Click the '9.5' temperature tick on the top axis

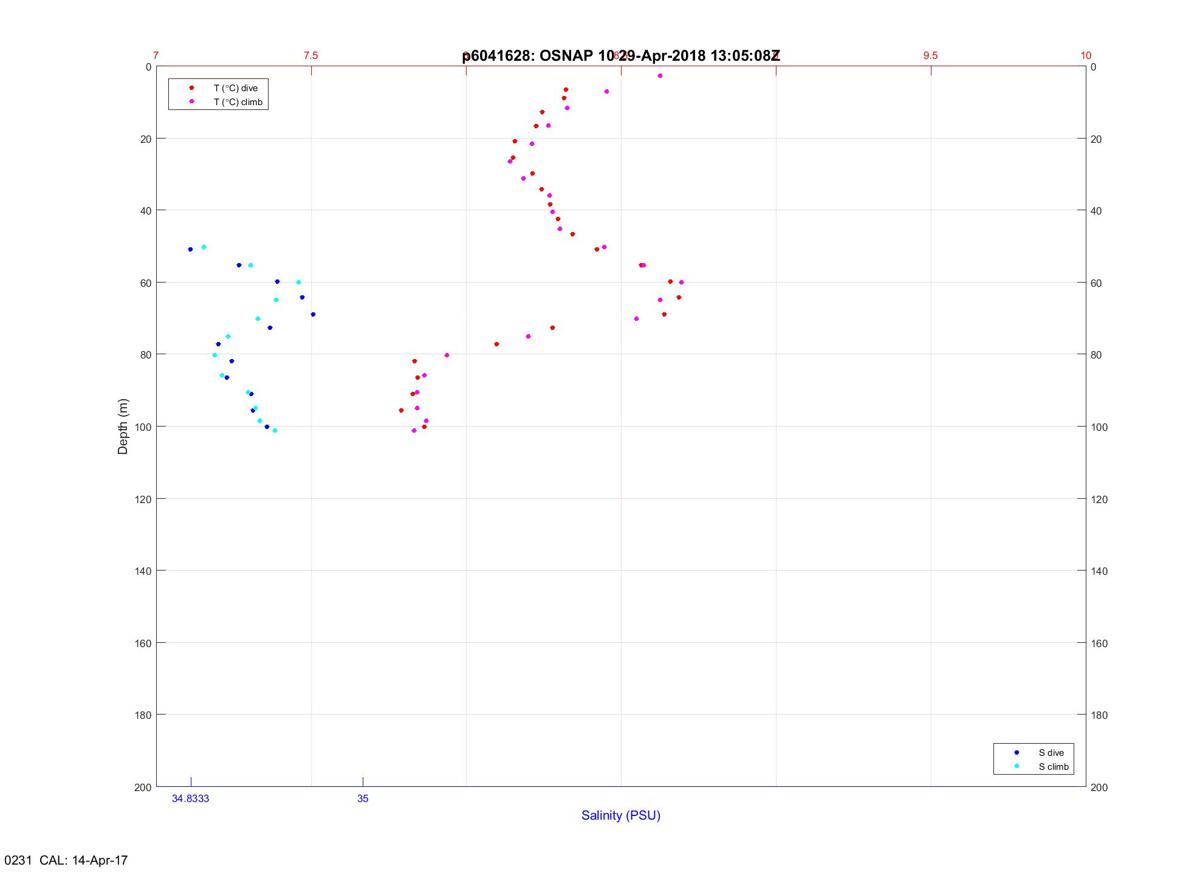pyautogui.click(x=931, y=55)
